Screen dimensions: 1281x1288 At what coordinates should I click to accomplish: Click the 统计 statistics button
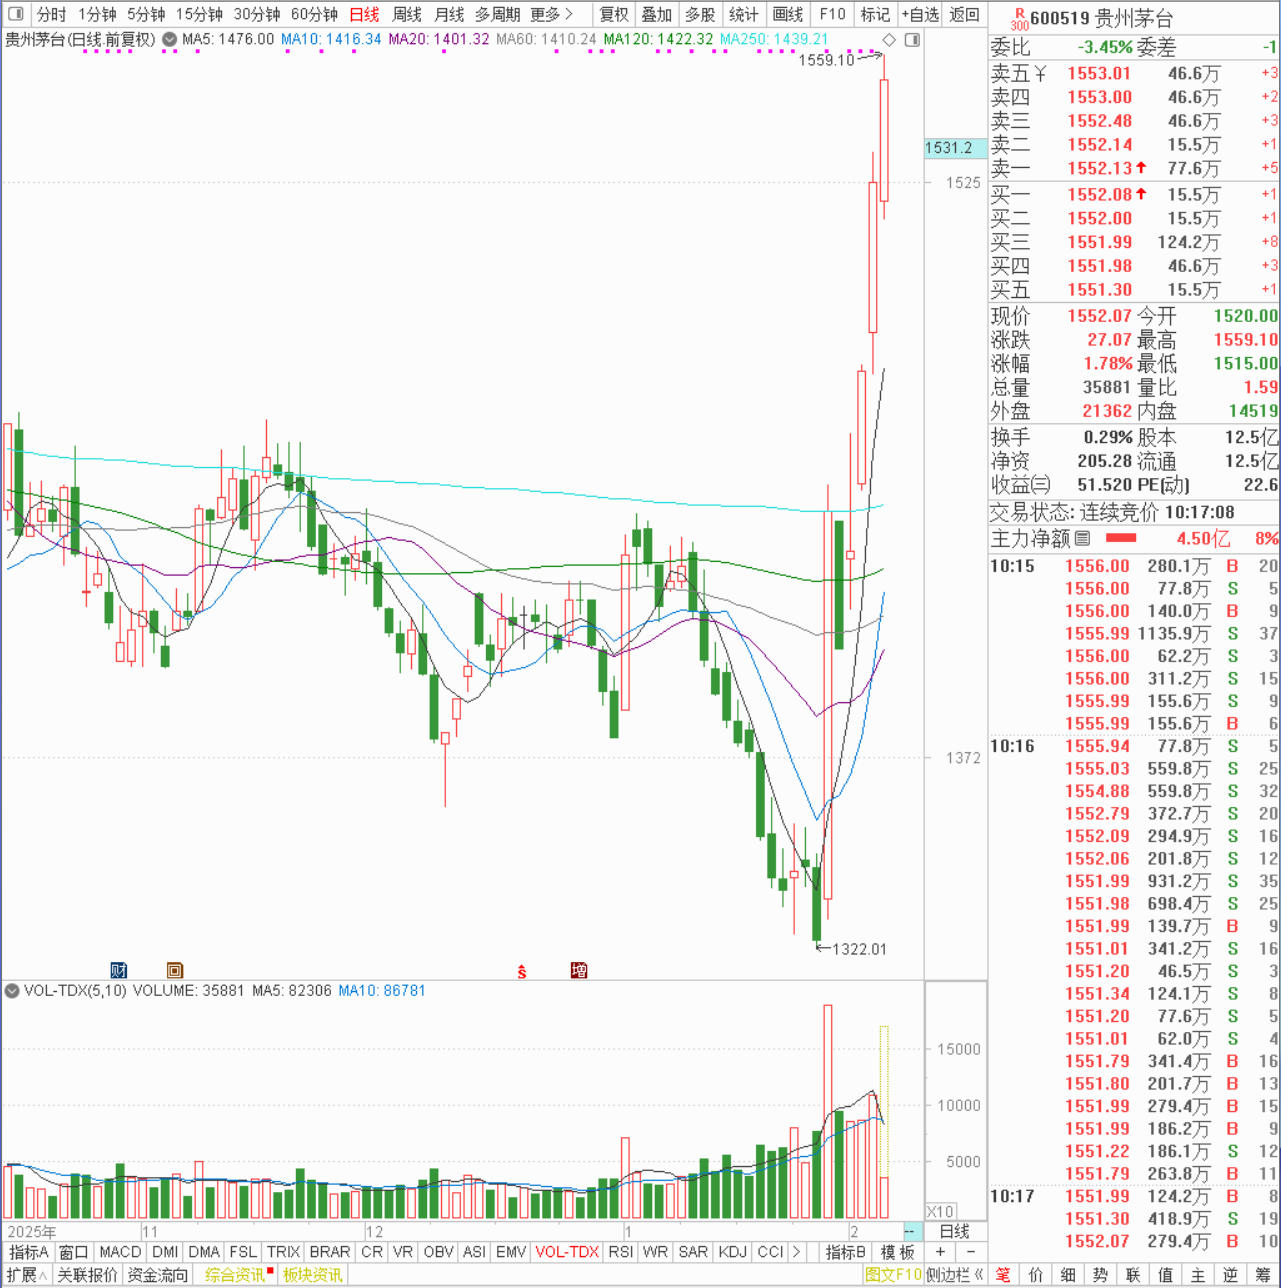743,14
